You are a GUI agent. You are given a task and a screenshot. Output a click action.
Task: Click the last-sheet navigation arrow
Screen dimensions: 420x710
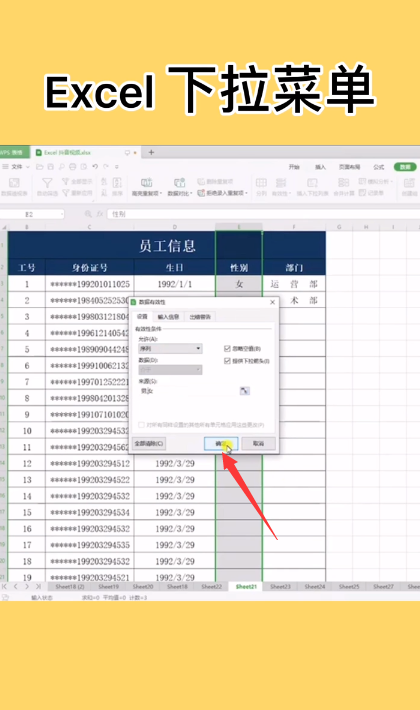38,586
